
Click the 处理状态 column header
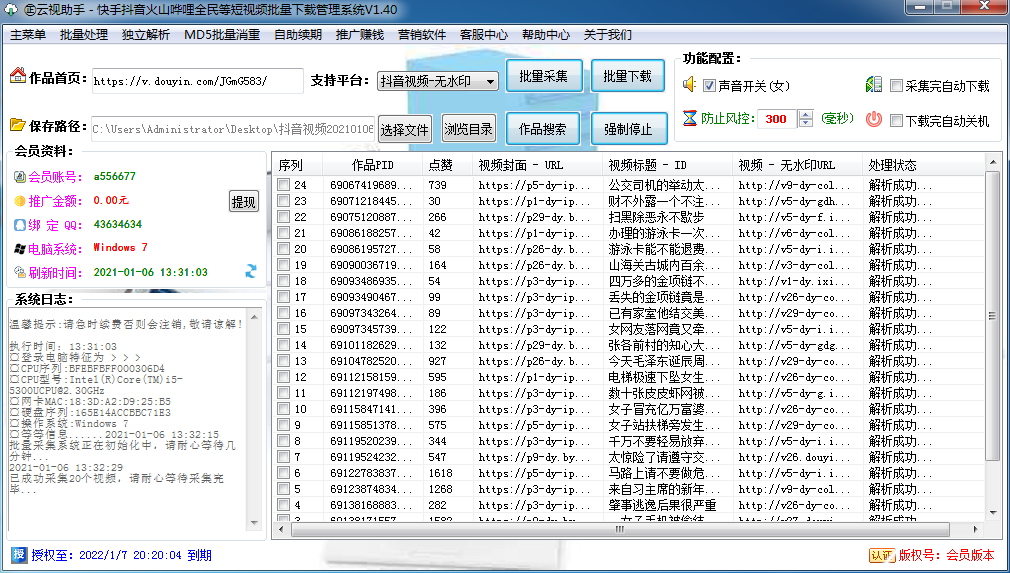pos(922,165)
